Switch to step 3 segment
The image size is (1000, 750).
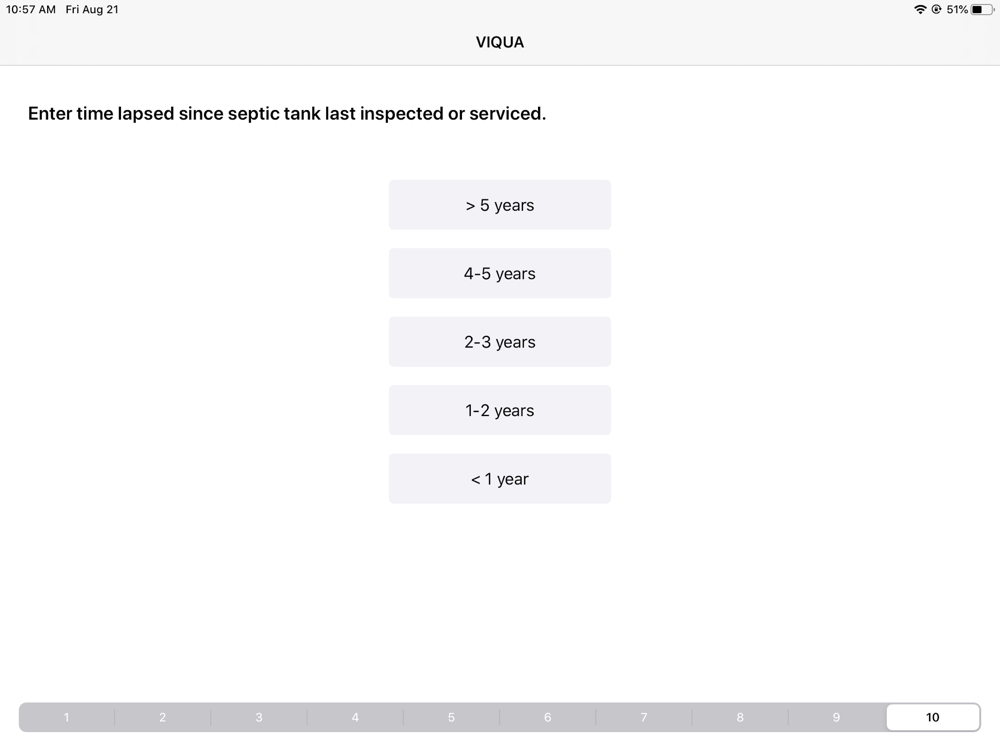pyautogui.click(x=259, y=717)
